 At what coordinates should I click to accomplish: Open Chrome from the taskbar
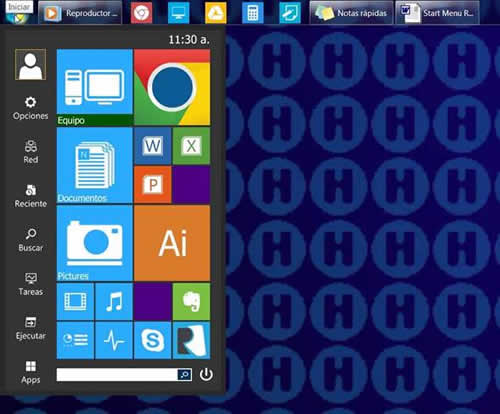[x=141, y=13]
